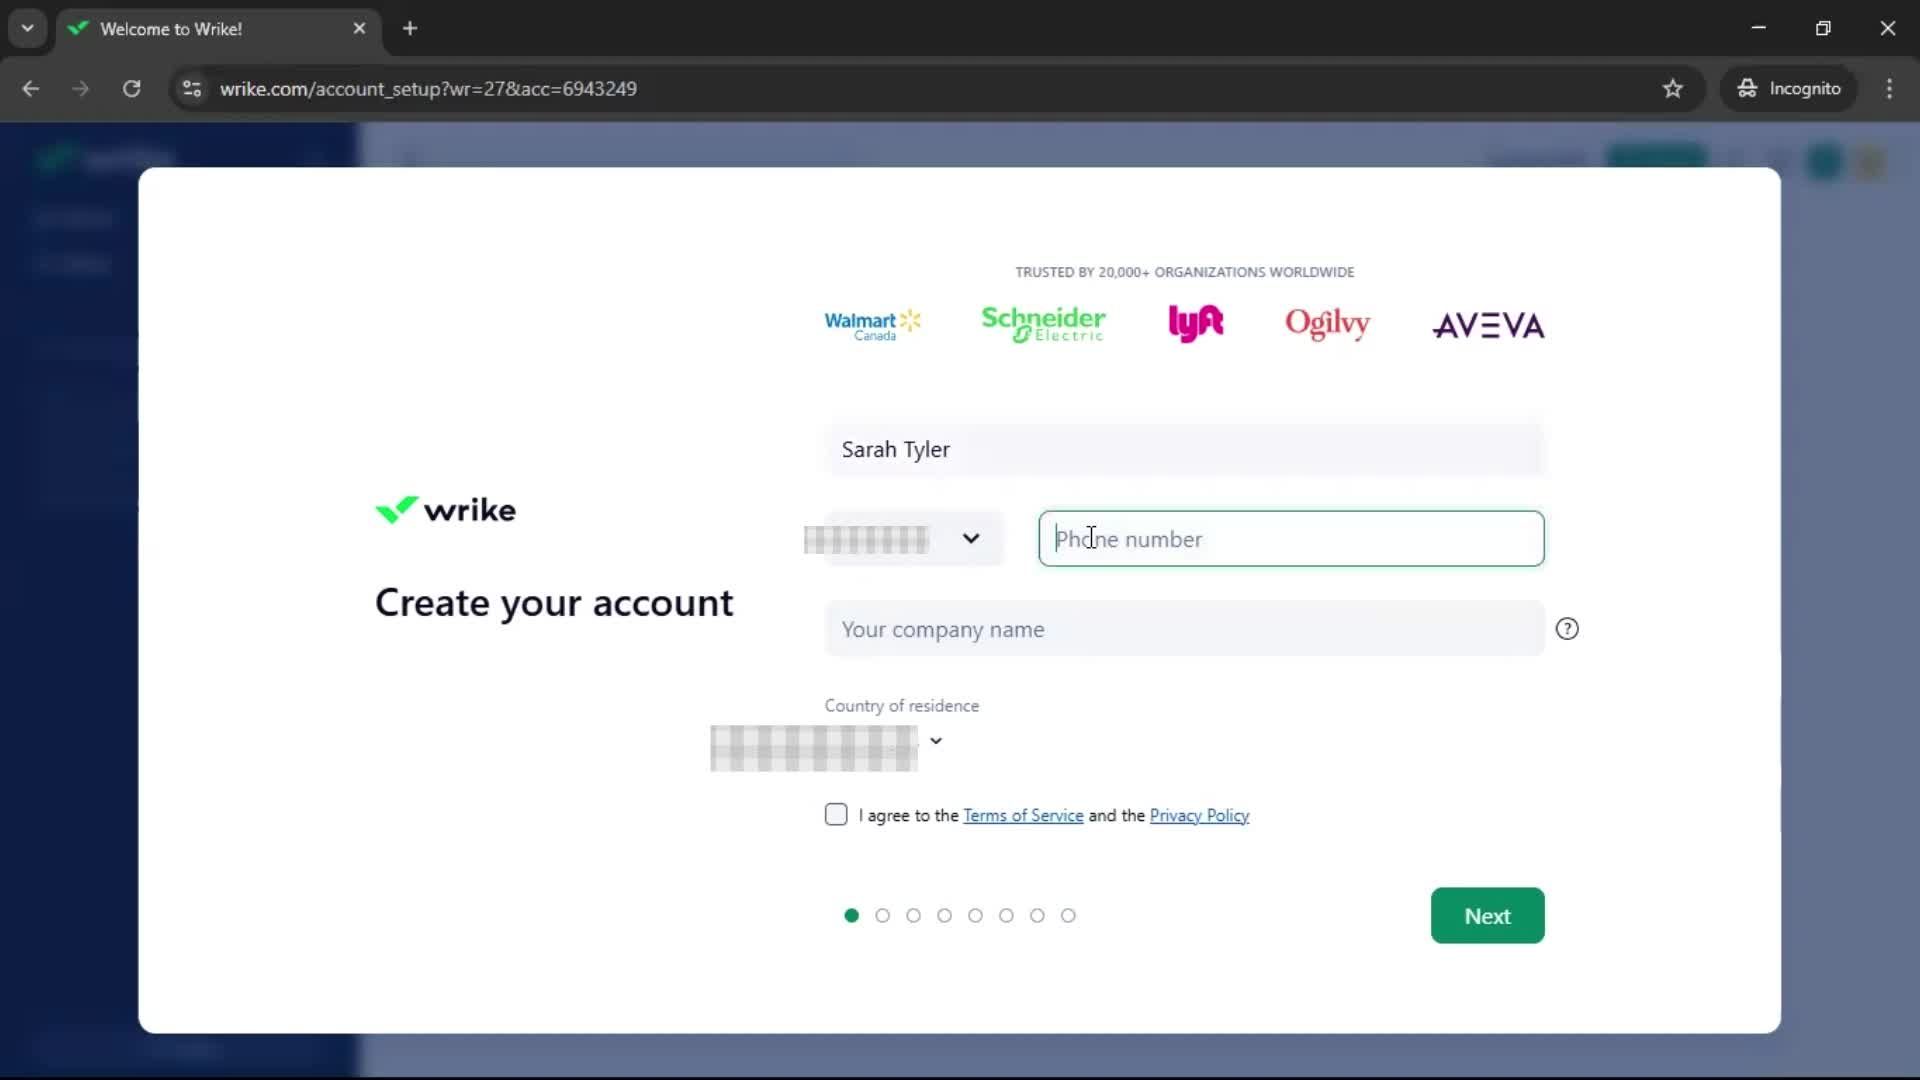This screenshot has width=1920, height=1080.
Task: Open Chrome's three-dot menu
Action: click(1889, 89)
